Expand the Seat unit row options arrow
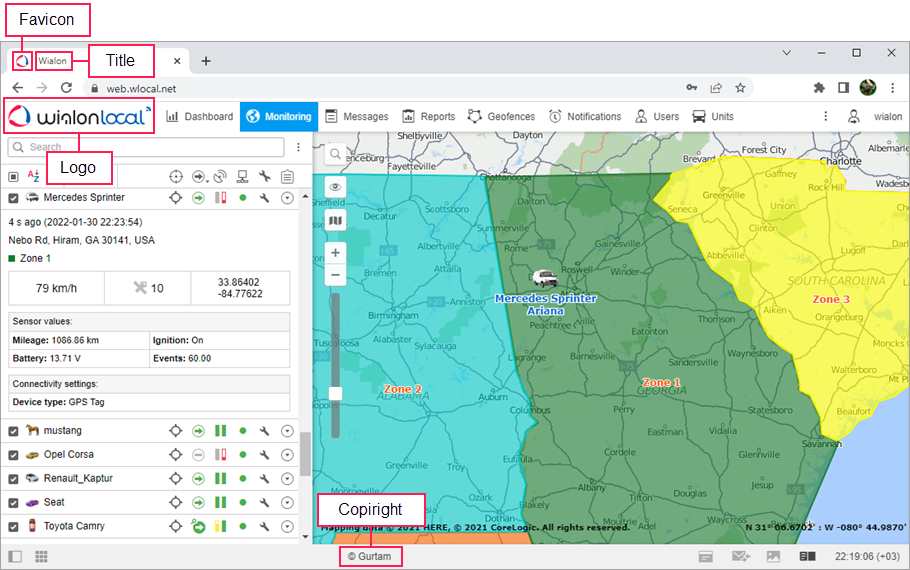 (288, 503)
